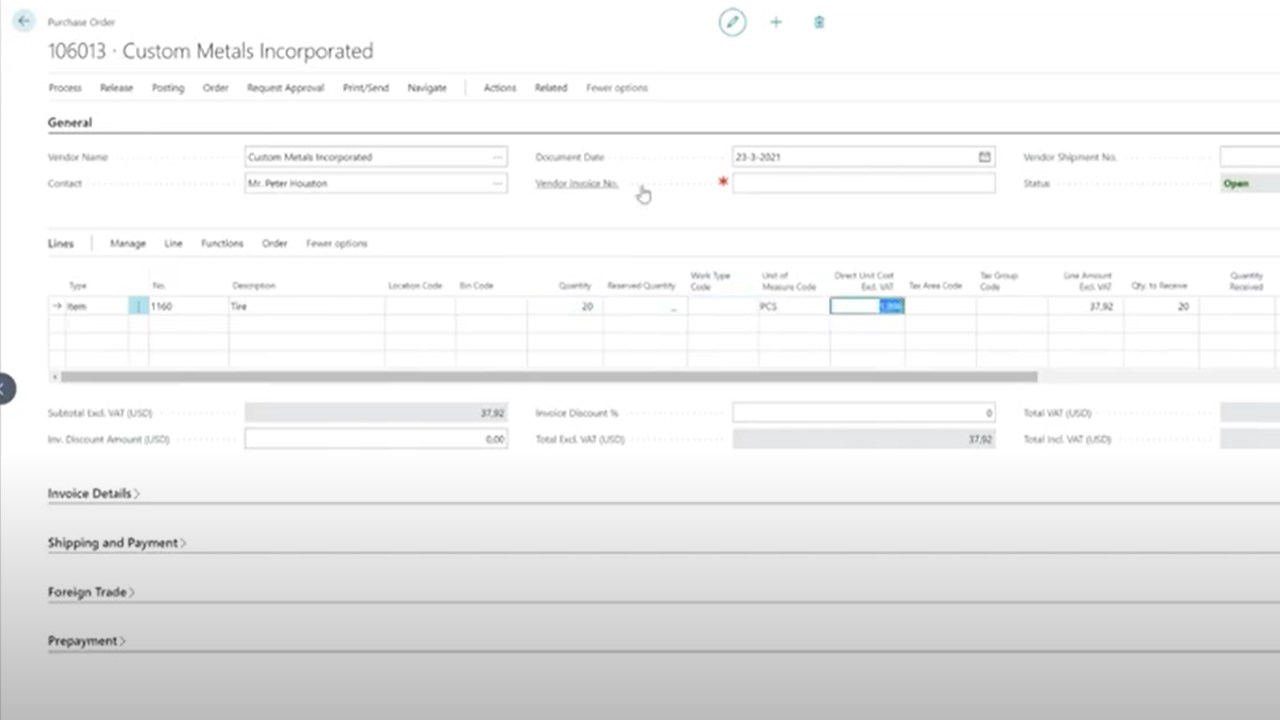Click the Location Code column header

tap(415, 286)
